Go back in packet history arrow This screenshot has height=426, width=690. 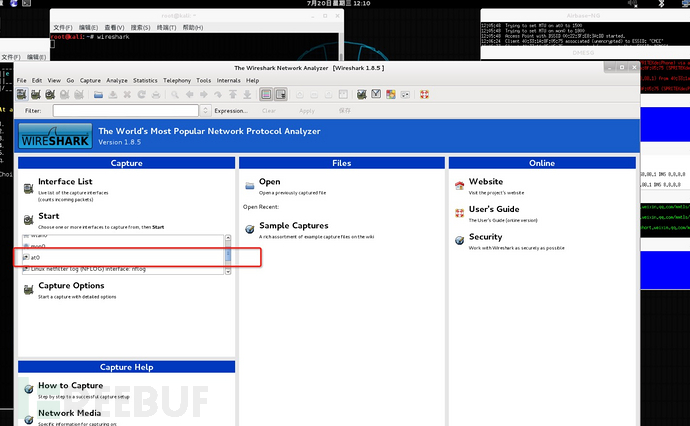(190, 95)
